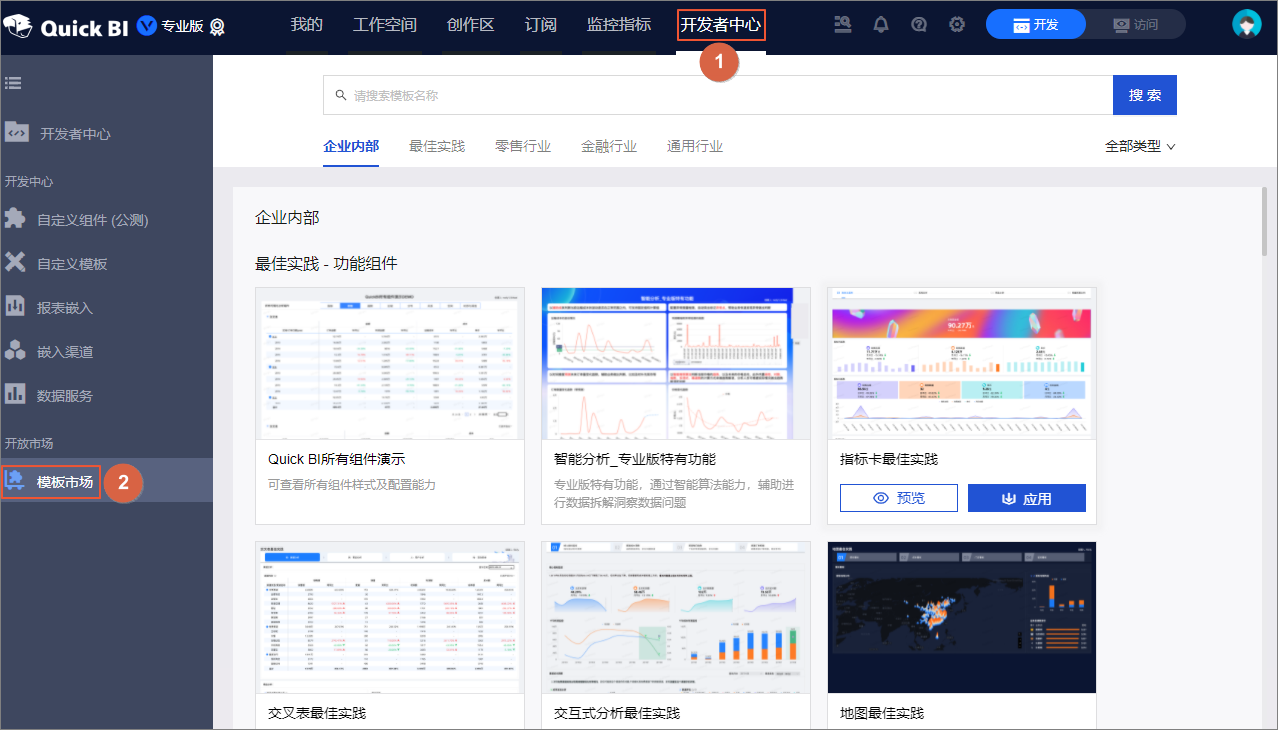The height and width of the screenshot is (730, 1278).
Task: Click the hexagons icon for 嵌入渠道
Action: click(15, 351)
